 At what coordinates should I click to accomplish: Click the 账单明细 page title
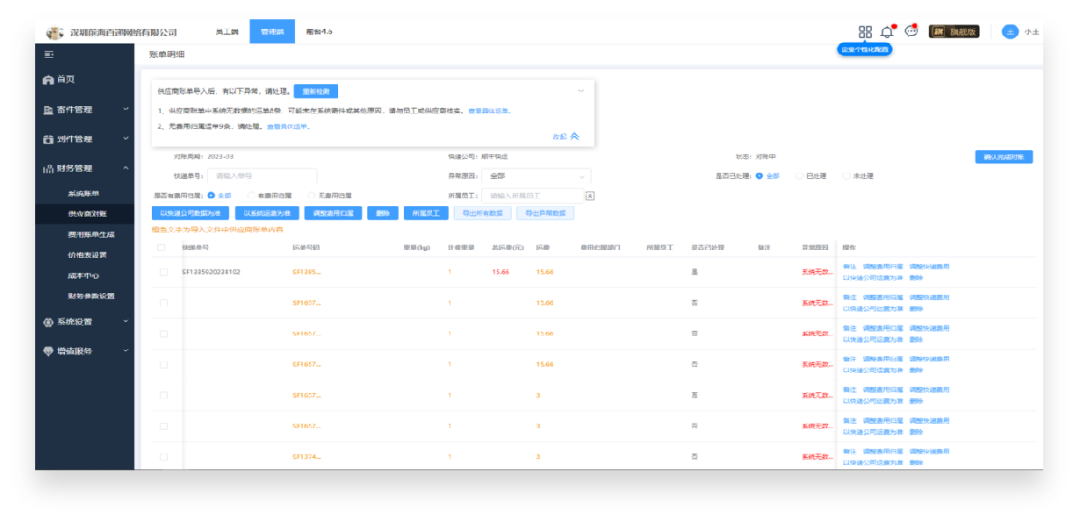coord(167,54)
